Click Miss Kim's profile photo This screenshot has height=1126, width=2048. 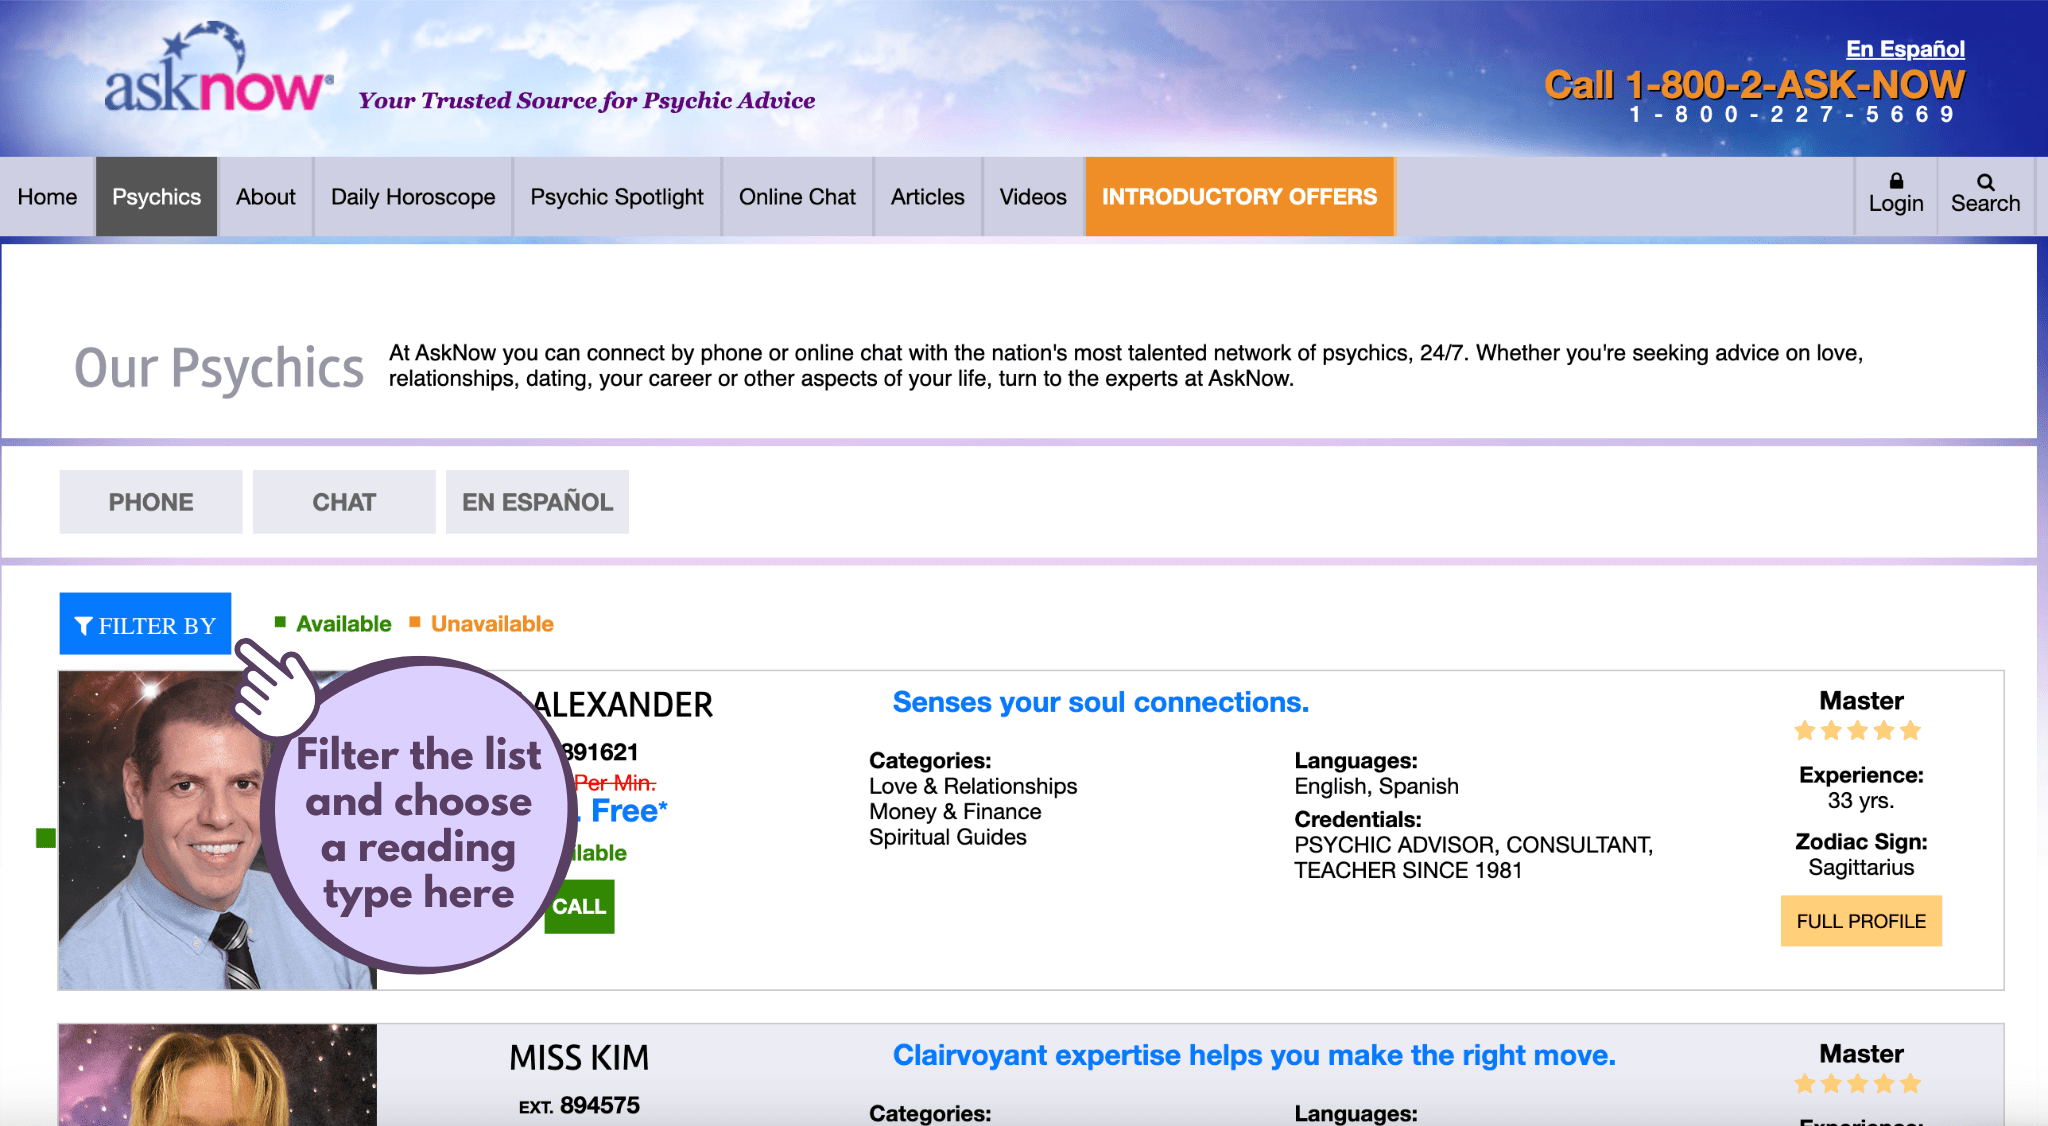point(218,1075)
